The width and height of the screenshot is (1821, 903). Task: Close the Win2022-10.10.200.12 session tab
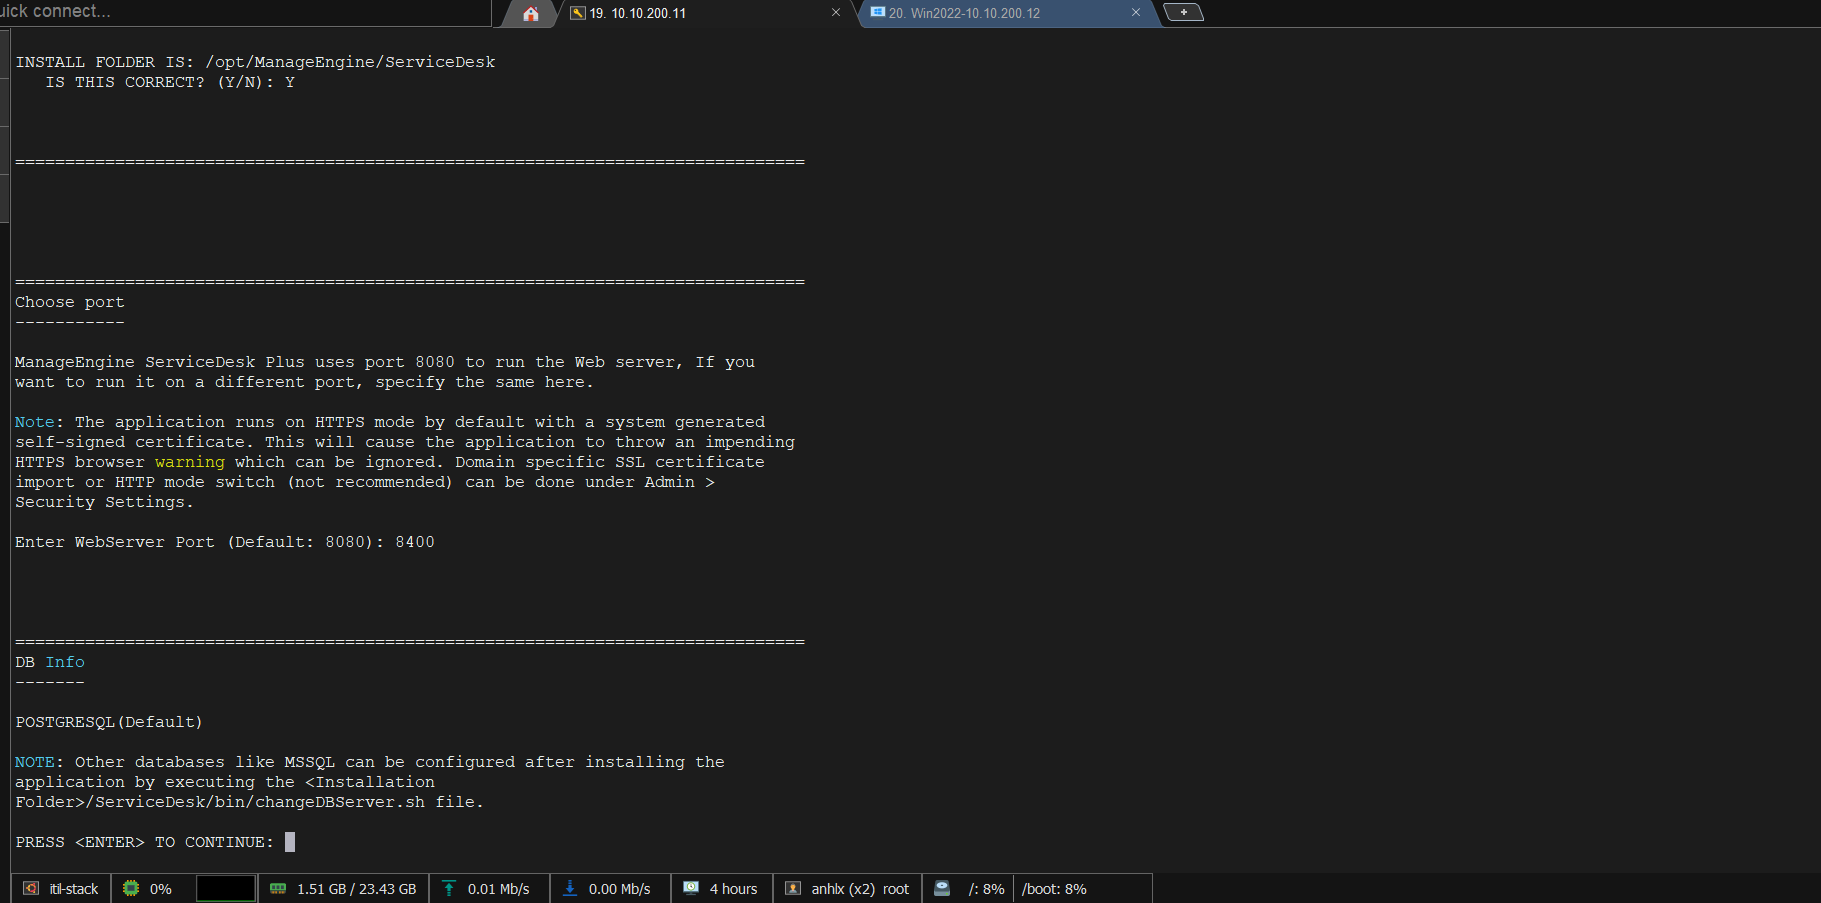[x=1136, y=13]
